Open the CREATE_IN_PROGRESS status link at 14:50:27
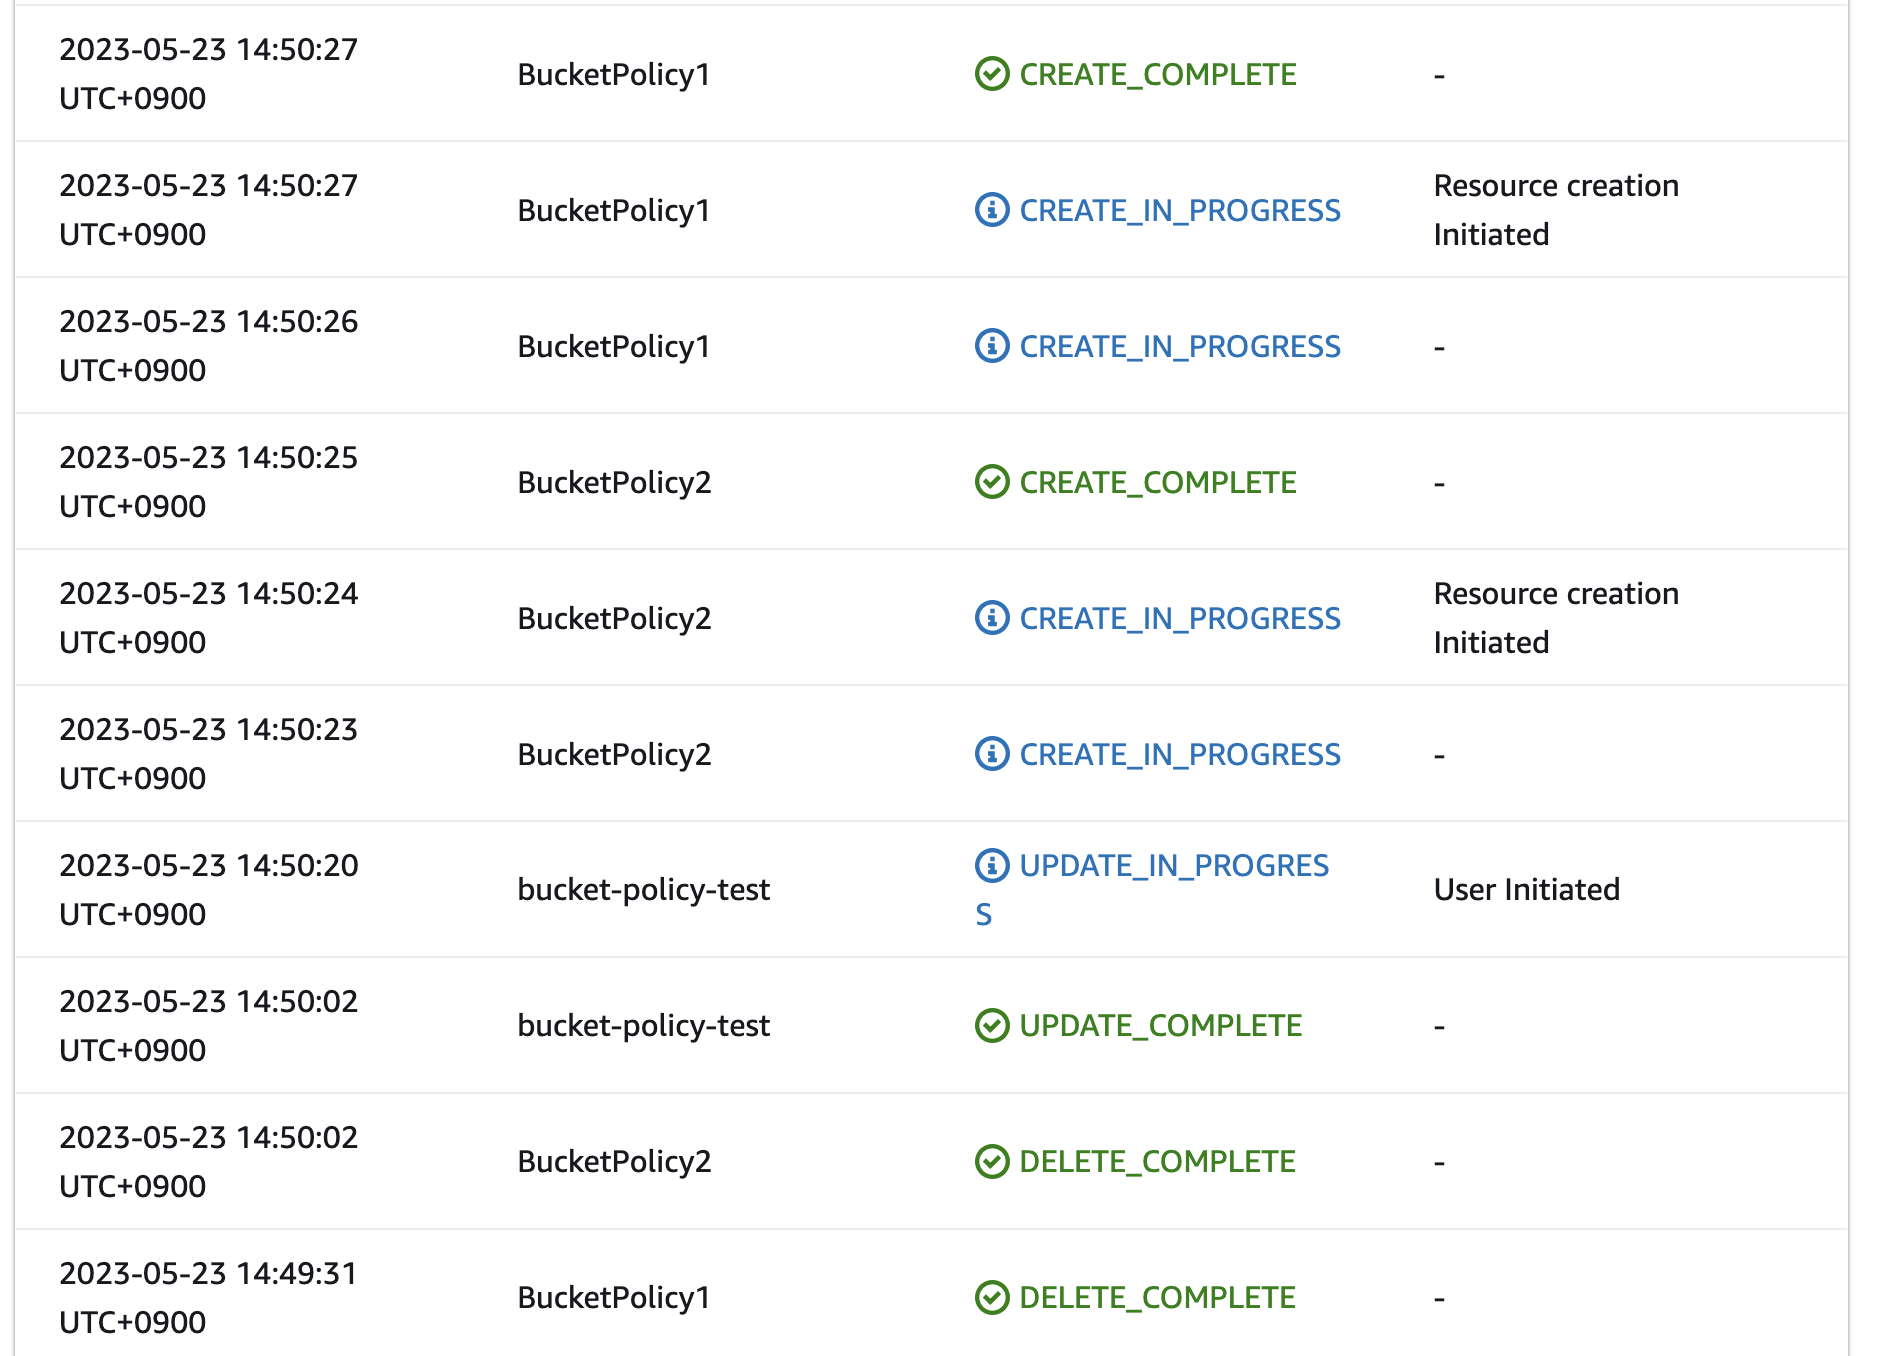Screen dimensions: 1880x1356 [x=1180, y=210]
